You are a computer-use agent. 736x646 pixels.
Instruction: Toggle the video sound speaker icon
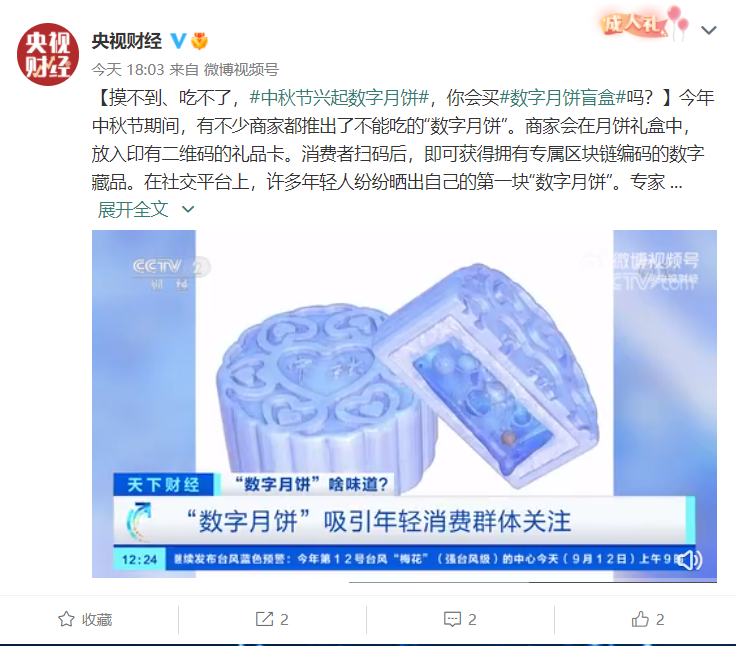pyautogui.click(x=690, y=560)
